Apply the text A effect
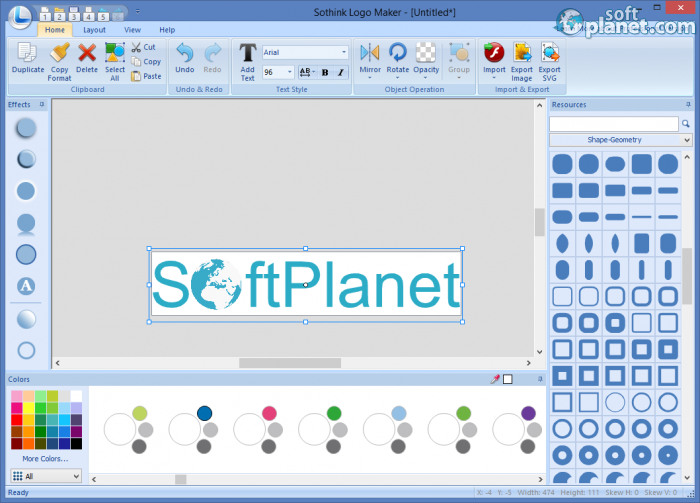The image size is (700, 503). point(26,286)
